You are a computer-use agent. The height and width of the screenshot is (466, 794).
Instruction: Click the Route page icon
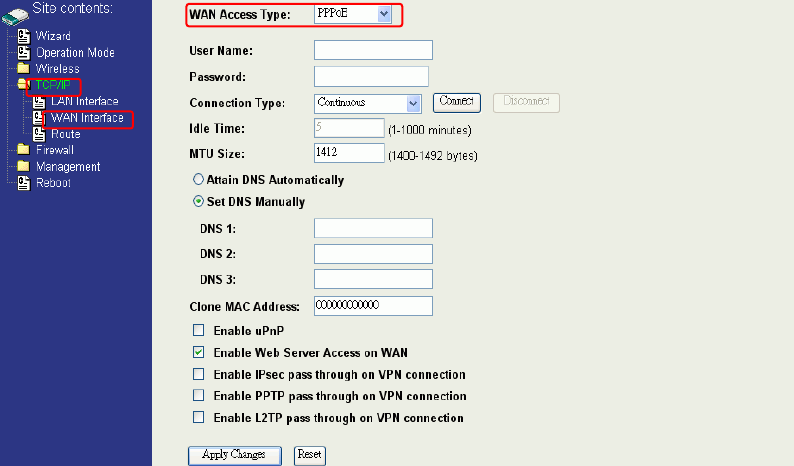click(39, 134)
